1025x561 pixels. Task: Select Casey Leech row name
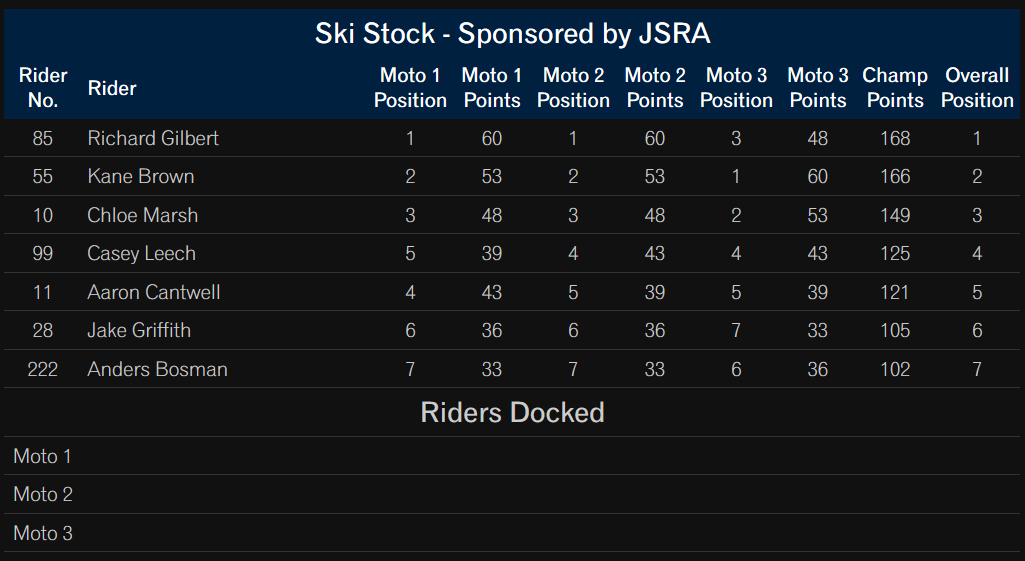point(141,254)
